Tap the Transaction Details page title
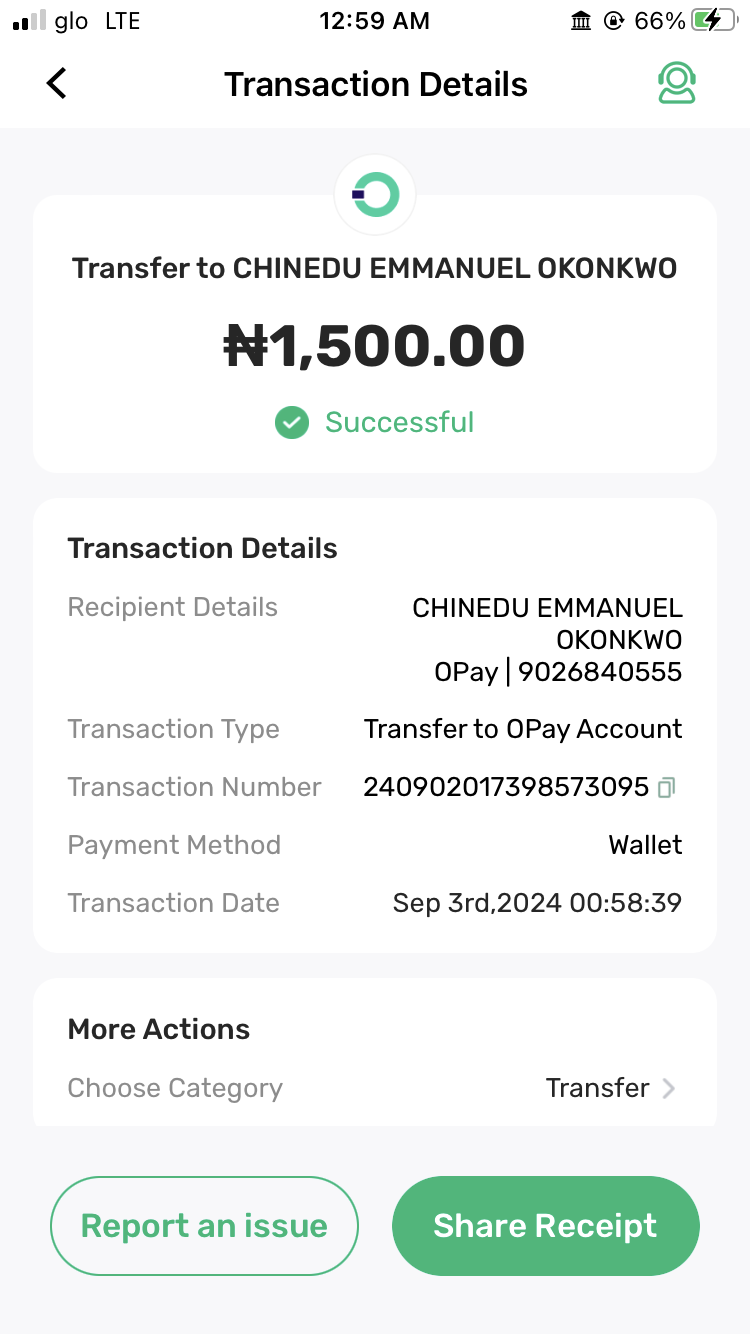Image resolution: width=750 pixels, height=1334 pixels. [x=375, y=84]
